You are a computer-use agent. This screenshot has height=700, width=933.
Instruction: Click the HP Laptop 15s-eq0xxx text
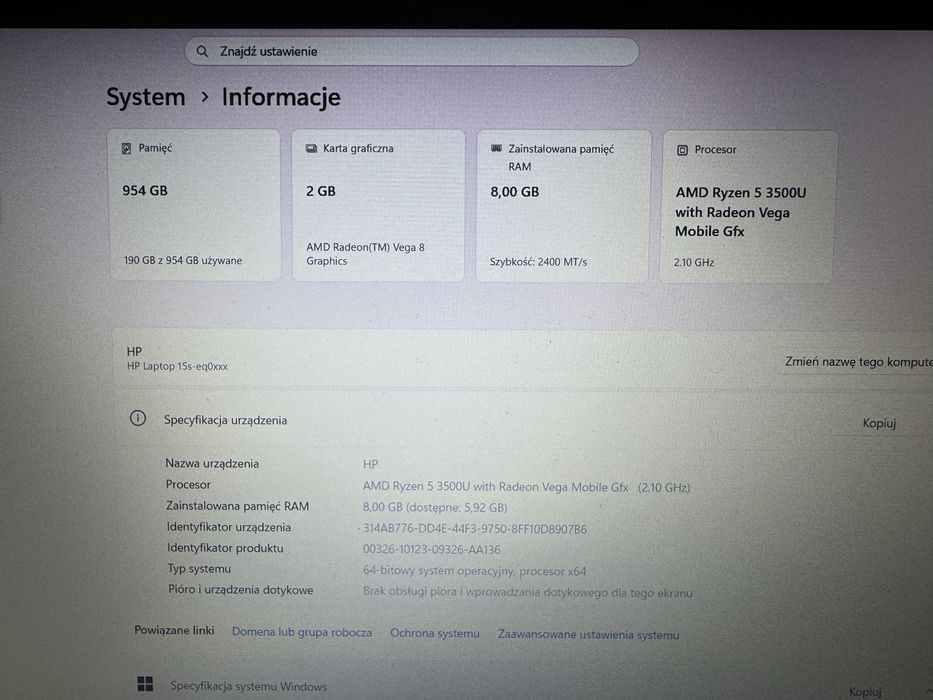coord(177,367)
